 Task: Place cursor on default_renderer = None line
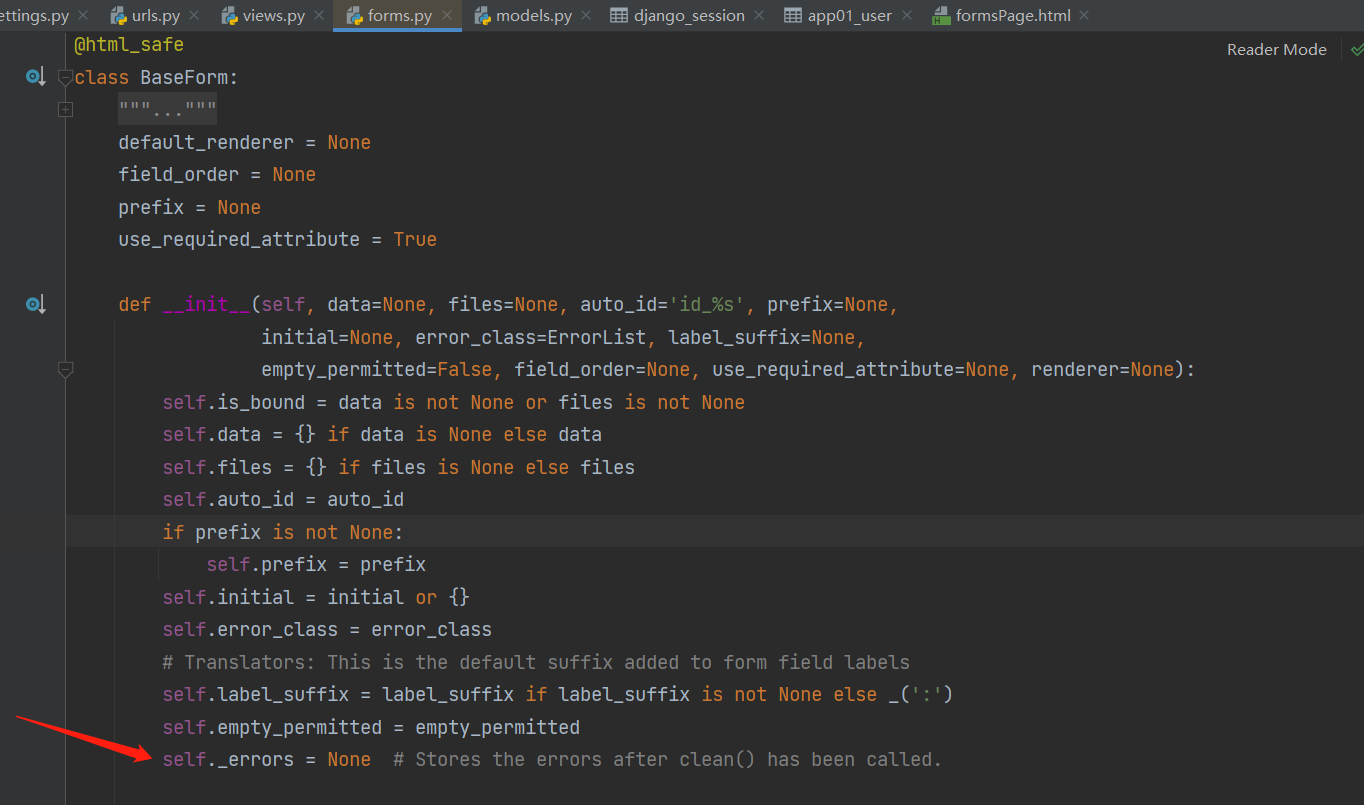244,142
